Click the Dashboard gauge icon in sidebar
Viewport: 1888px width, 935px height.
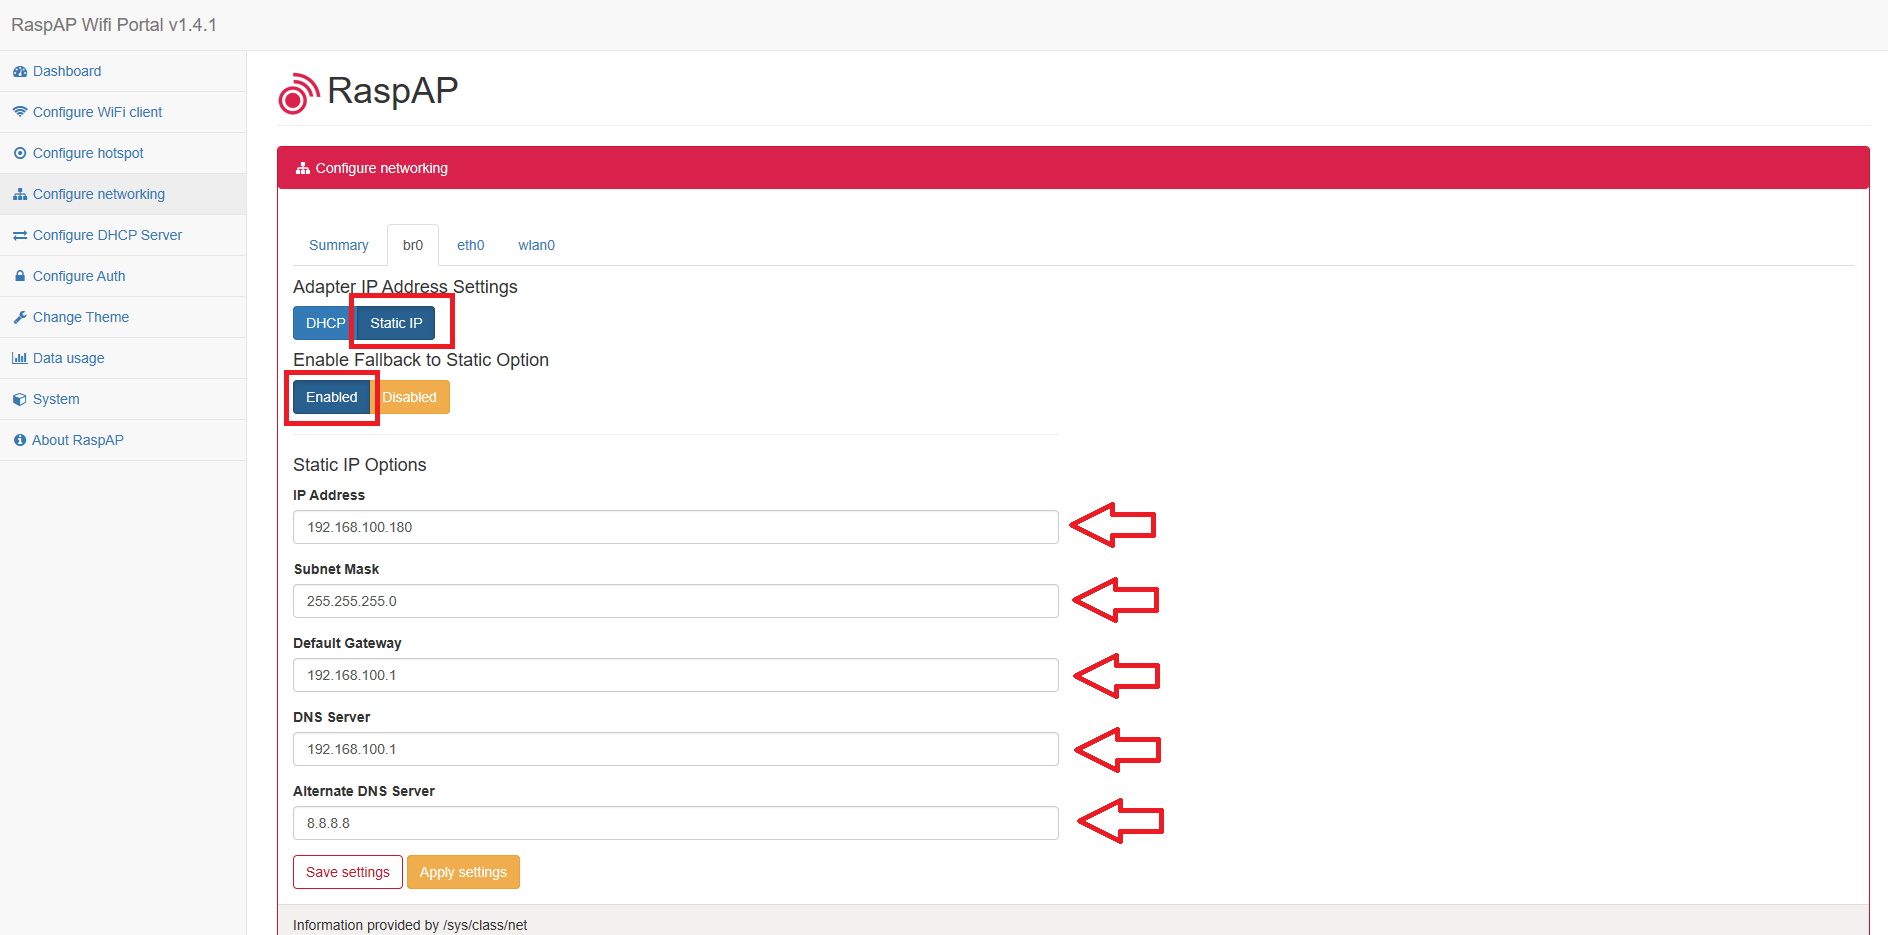[20, 72]
